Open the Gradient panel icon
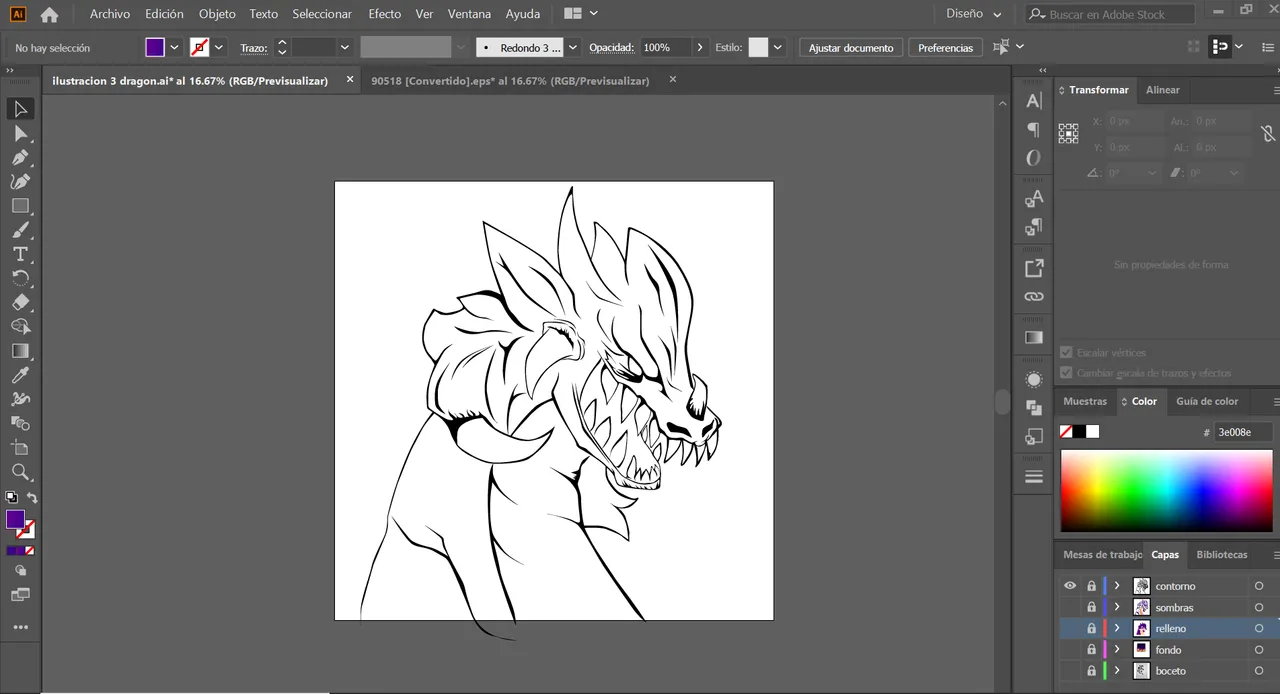 click(x=1034, y=337)
